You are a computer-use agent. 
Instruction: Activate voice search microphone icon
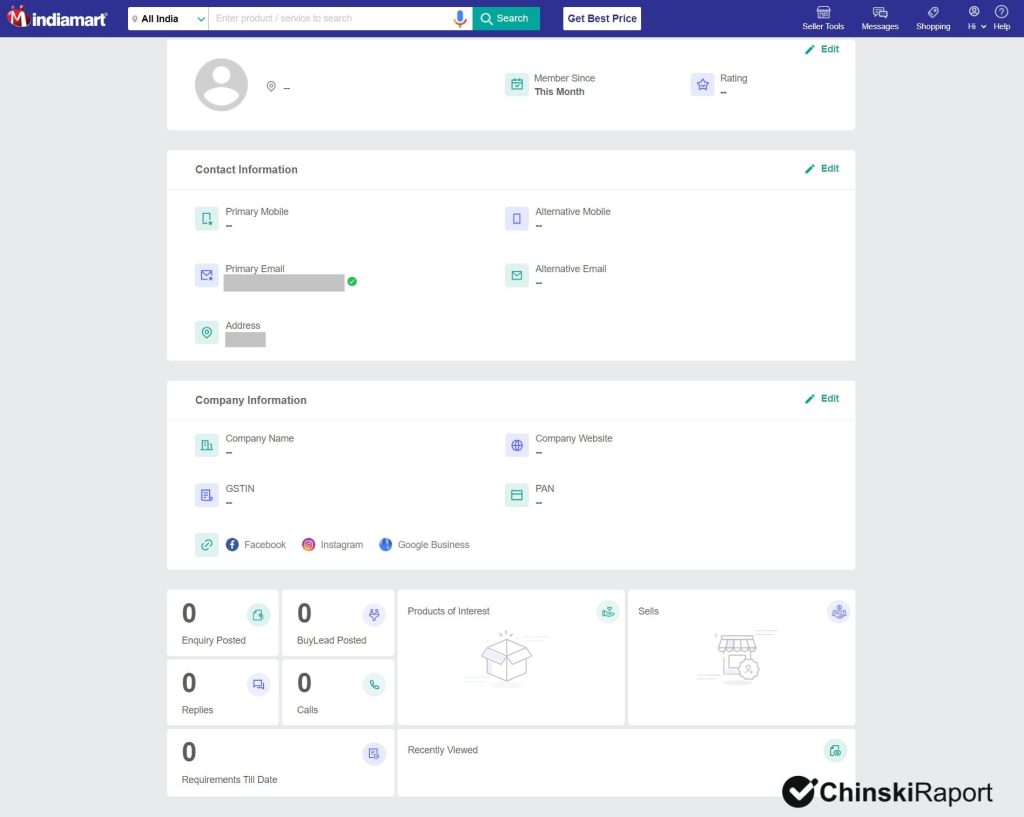point(460,18)
